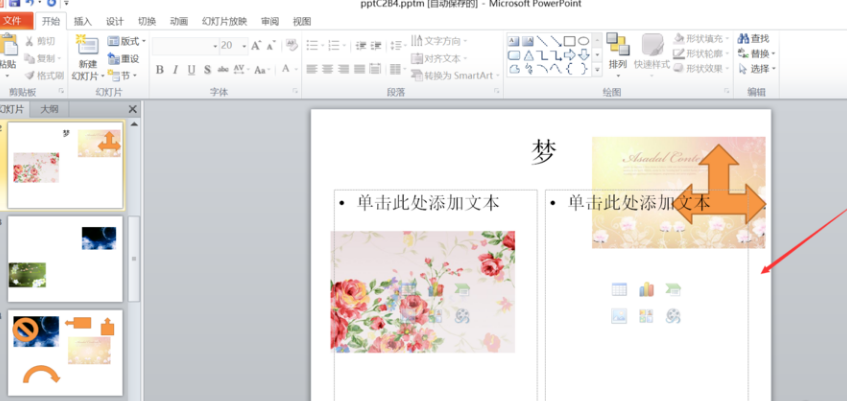This screenshot has width=847, height=401.
Task: Select the rectangle shape in shapes gallery
Action: tap(569, 41)
